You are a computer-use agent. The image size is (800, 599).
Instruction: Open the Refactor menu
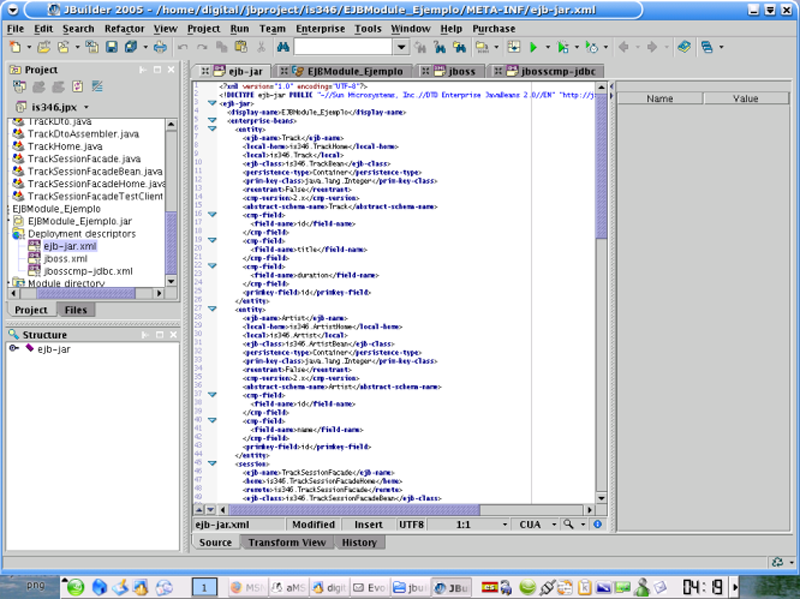124,29
